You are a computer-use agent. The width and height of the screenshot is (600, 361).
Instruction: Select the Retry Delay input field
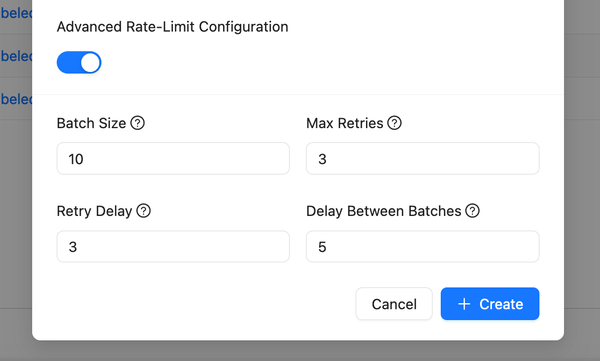point(173,247)
